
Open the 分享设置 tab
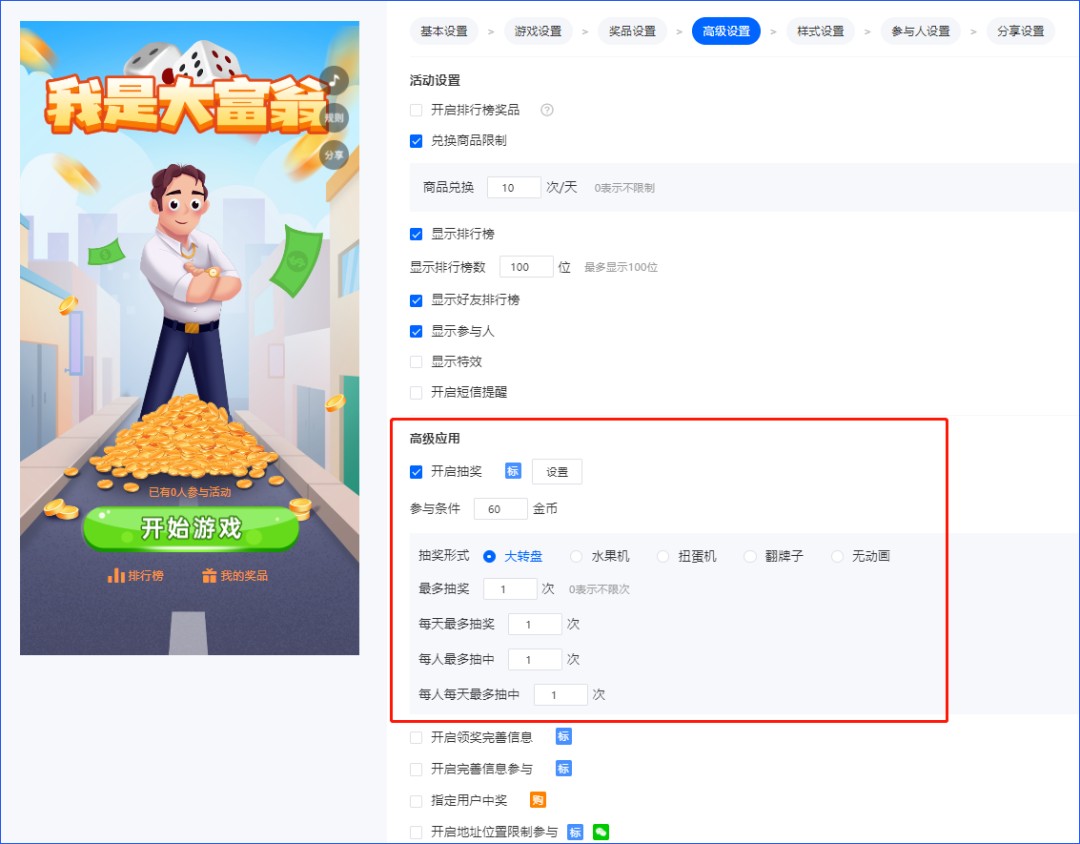1021,31
